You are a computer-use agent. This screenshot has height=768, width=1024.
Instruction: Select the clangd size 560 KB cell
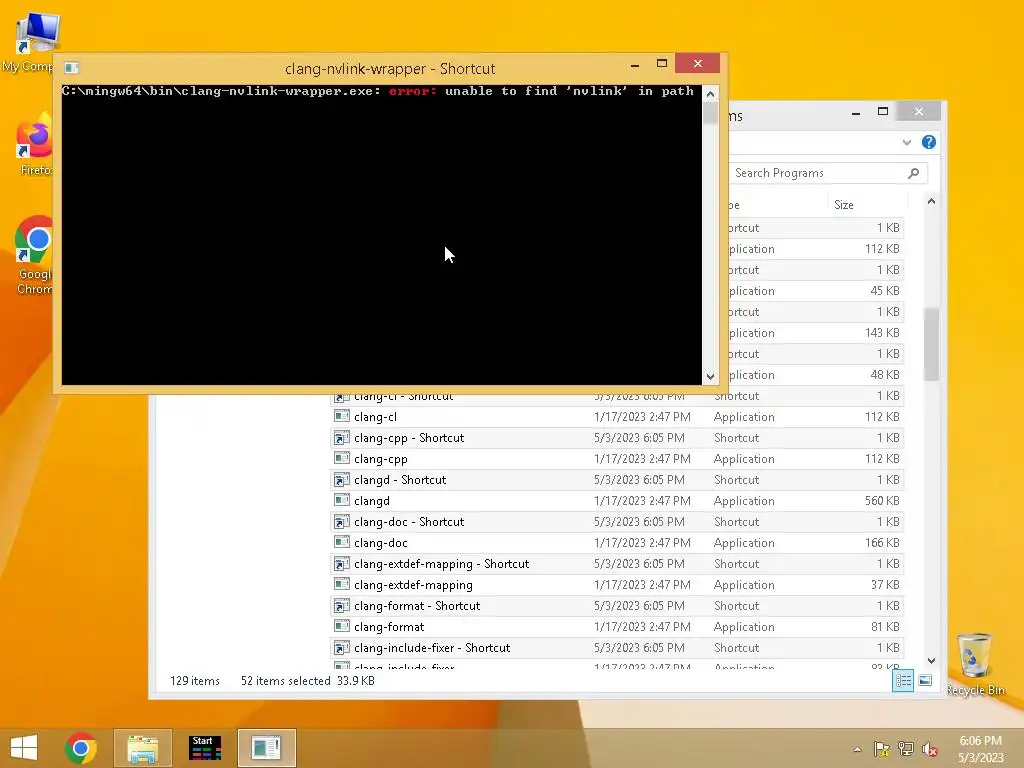(882, 501)
